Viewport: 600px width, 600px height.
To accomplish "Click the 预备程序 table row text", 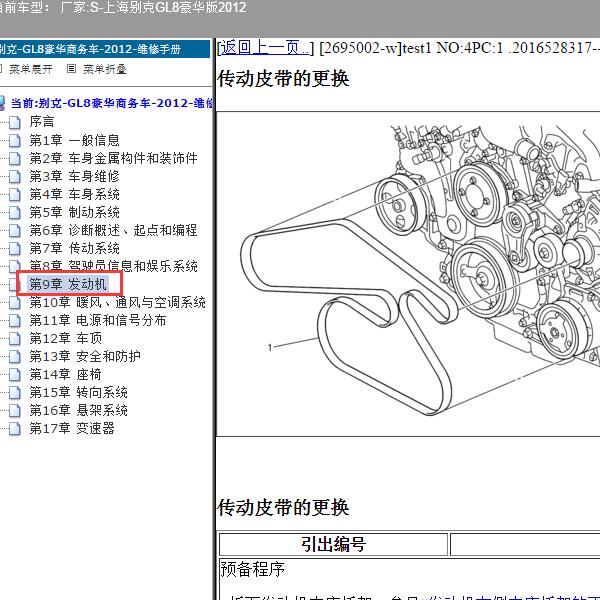I will coord(252,569).
